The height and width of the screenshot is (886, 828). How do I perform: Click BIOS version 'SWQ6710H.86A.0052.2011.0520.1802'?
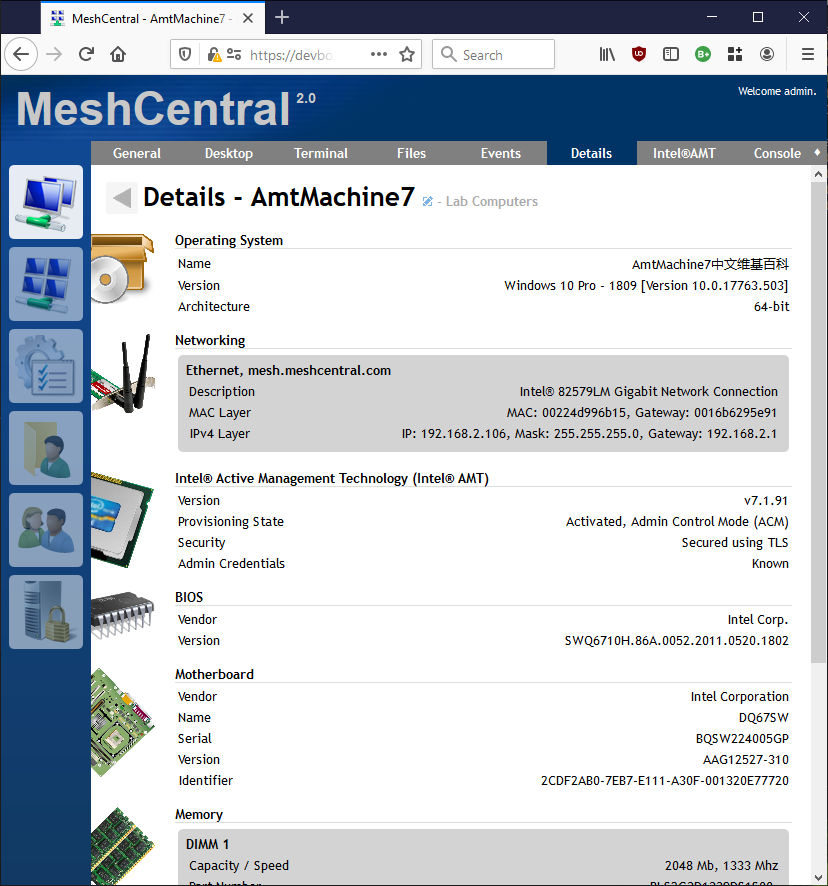pyautogui.click(x=677, y=640)
